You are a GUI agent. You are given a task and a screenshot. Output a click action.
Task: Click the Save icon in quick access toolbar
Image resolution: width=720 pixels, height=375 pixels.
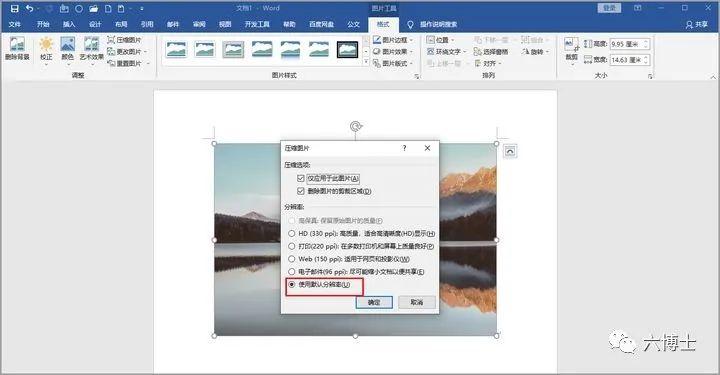[x=15, y=8]
